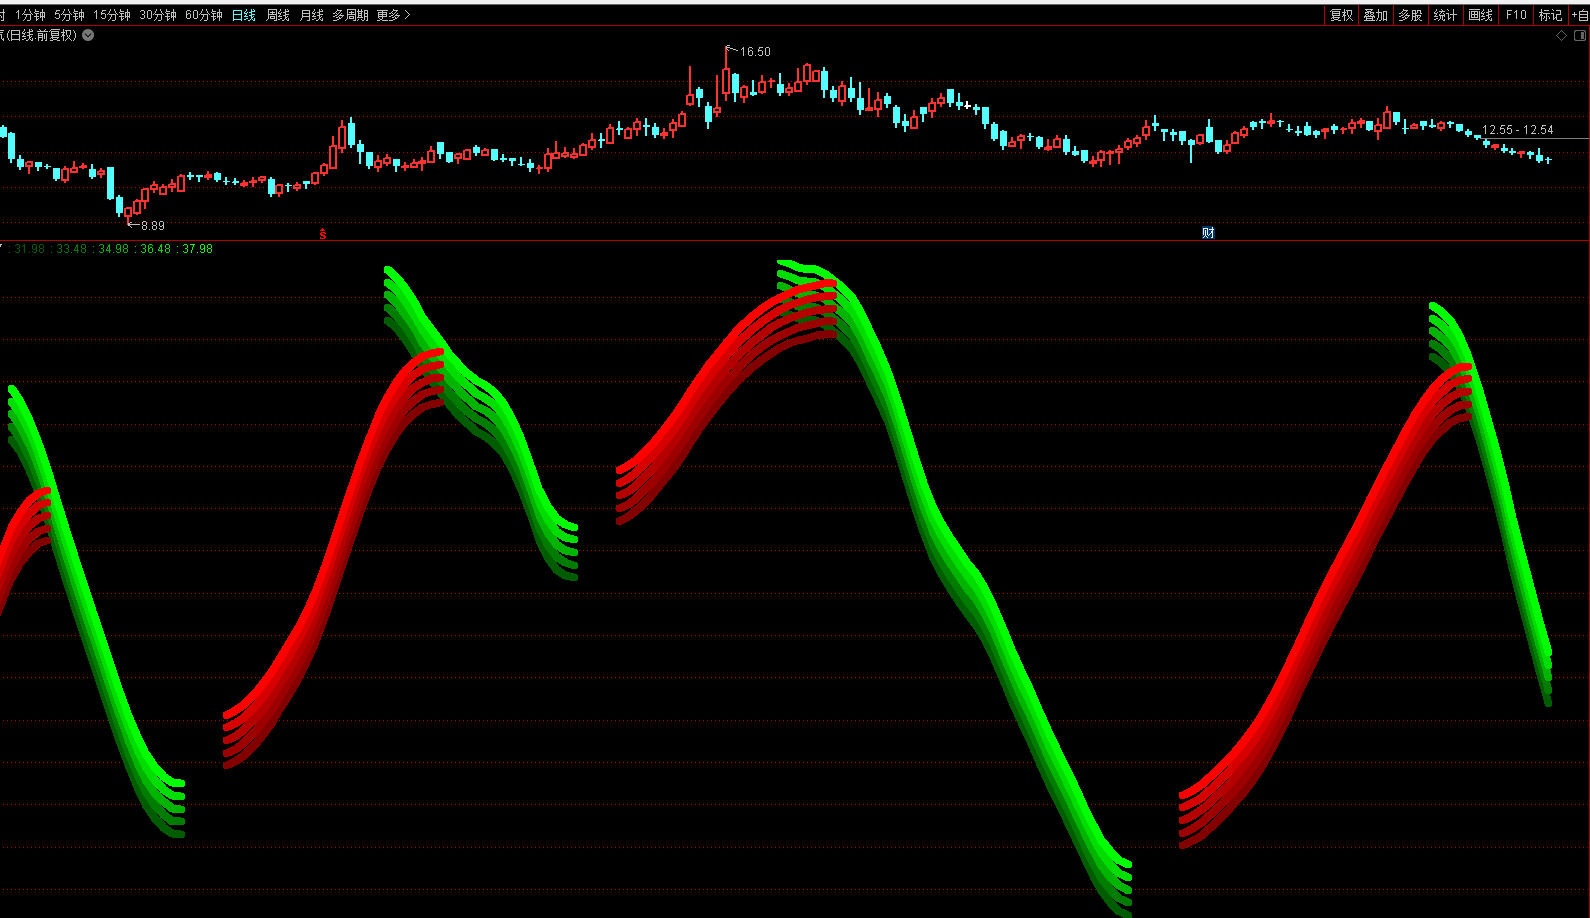This screenshot has height=918, width=1590.
Task: Open the 复权 price adjustment dropdown
Action: point(1341,15)
